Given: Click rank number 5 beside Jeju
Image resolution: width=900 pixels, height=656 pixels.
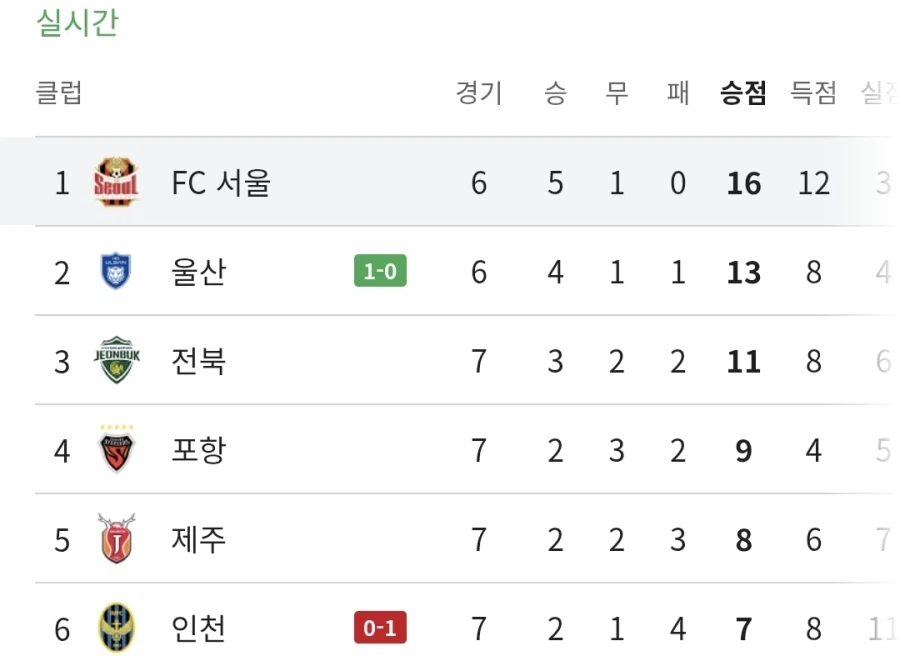Looking at the screenshot, I should click(61, 539).
